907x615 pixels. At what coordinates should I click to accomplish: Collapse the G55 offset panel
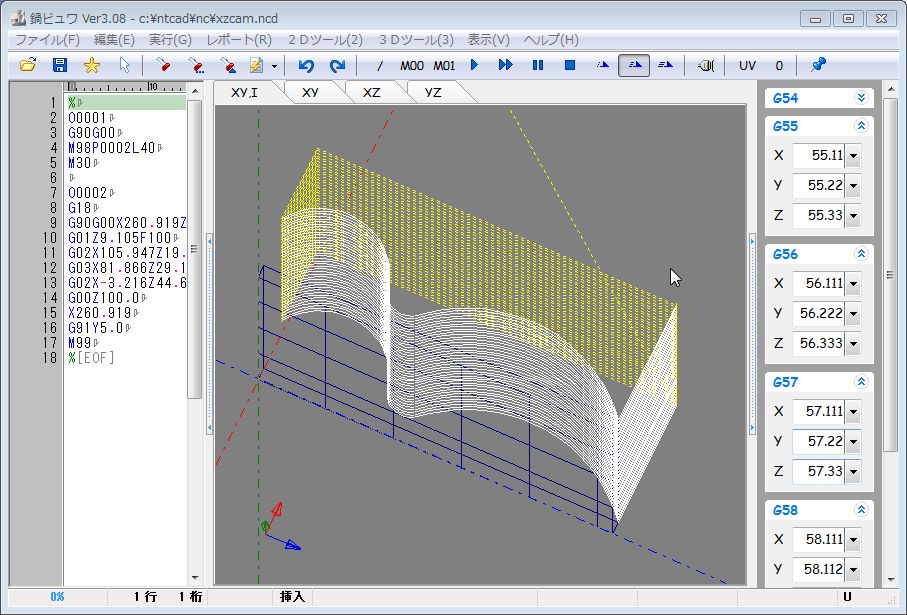[861, 126]
